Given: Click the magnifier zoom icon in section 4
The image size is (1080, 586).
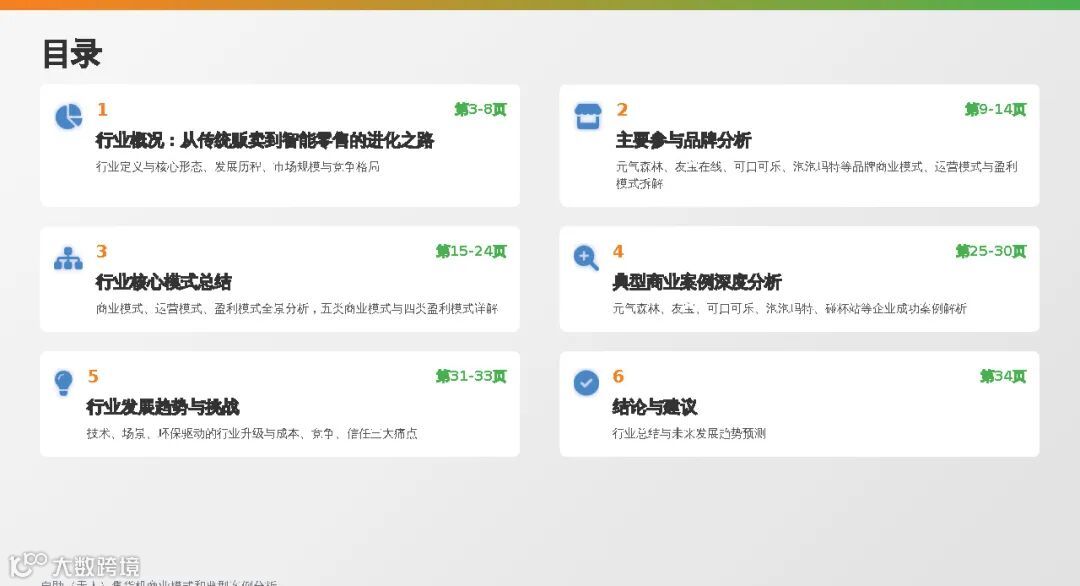Looking at the screenshot, I should [x=586, y=258].
